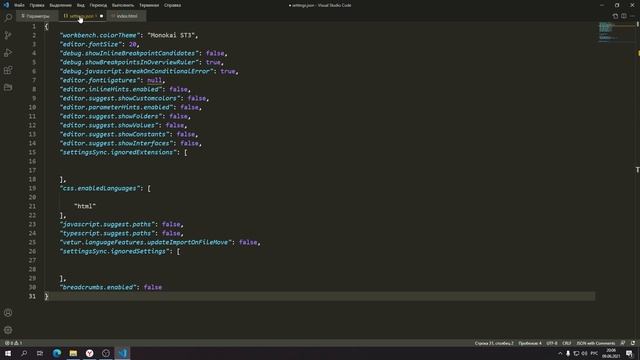The width and height of the screenshot is (640, 360).
Task: Open the Search view in activity bar
Action: tap(8, 18)
